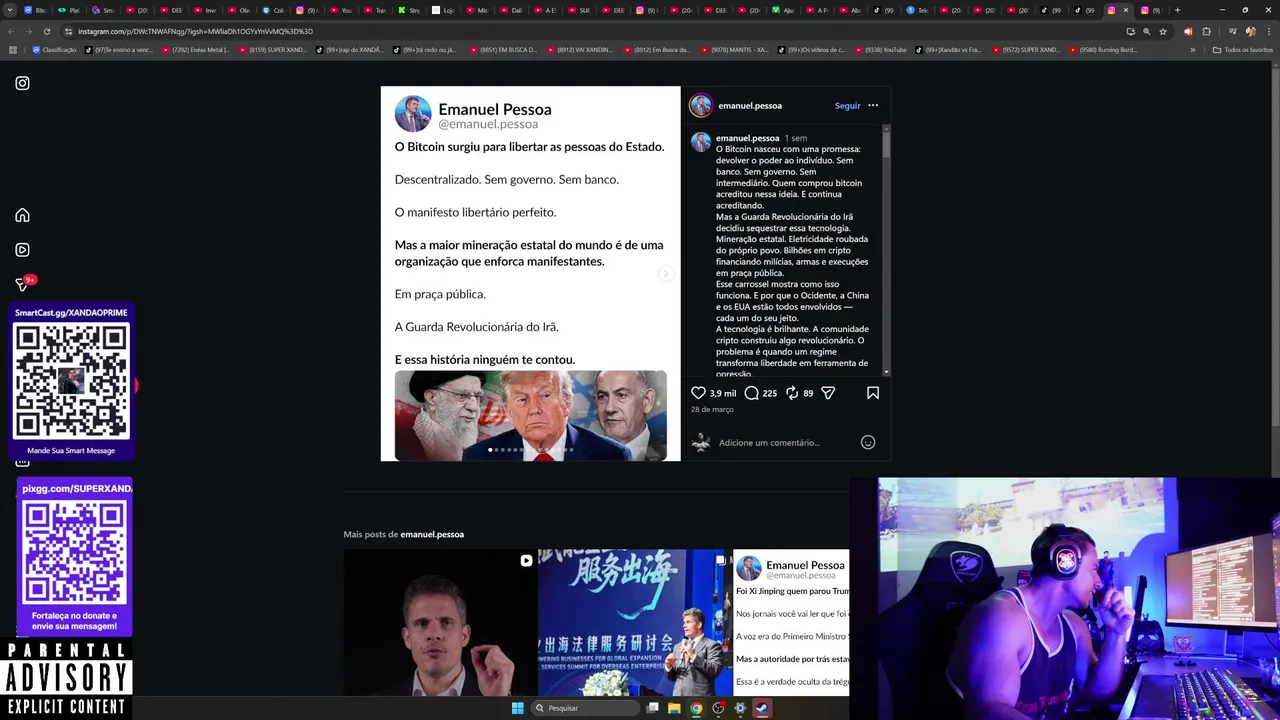Open the Chinese summit stage post thumbnail
1280x720 pixels.
(x=635, y=622)
